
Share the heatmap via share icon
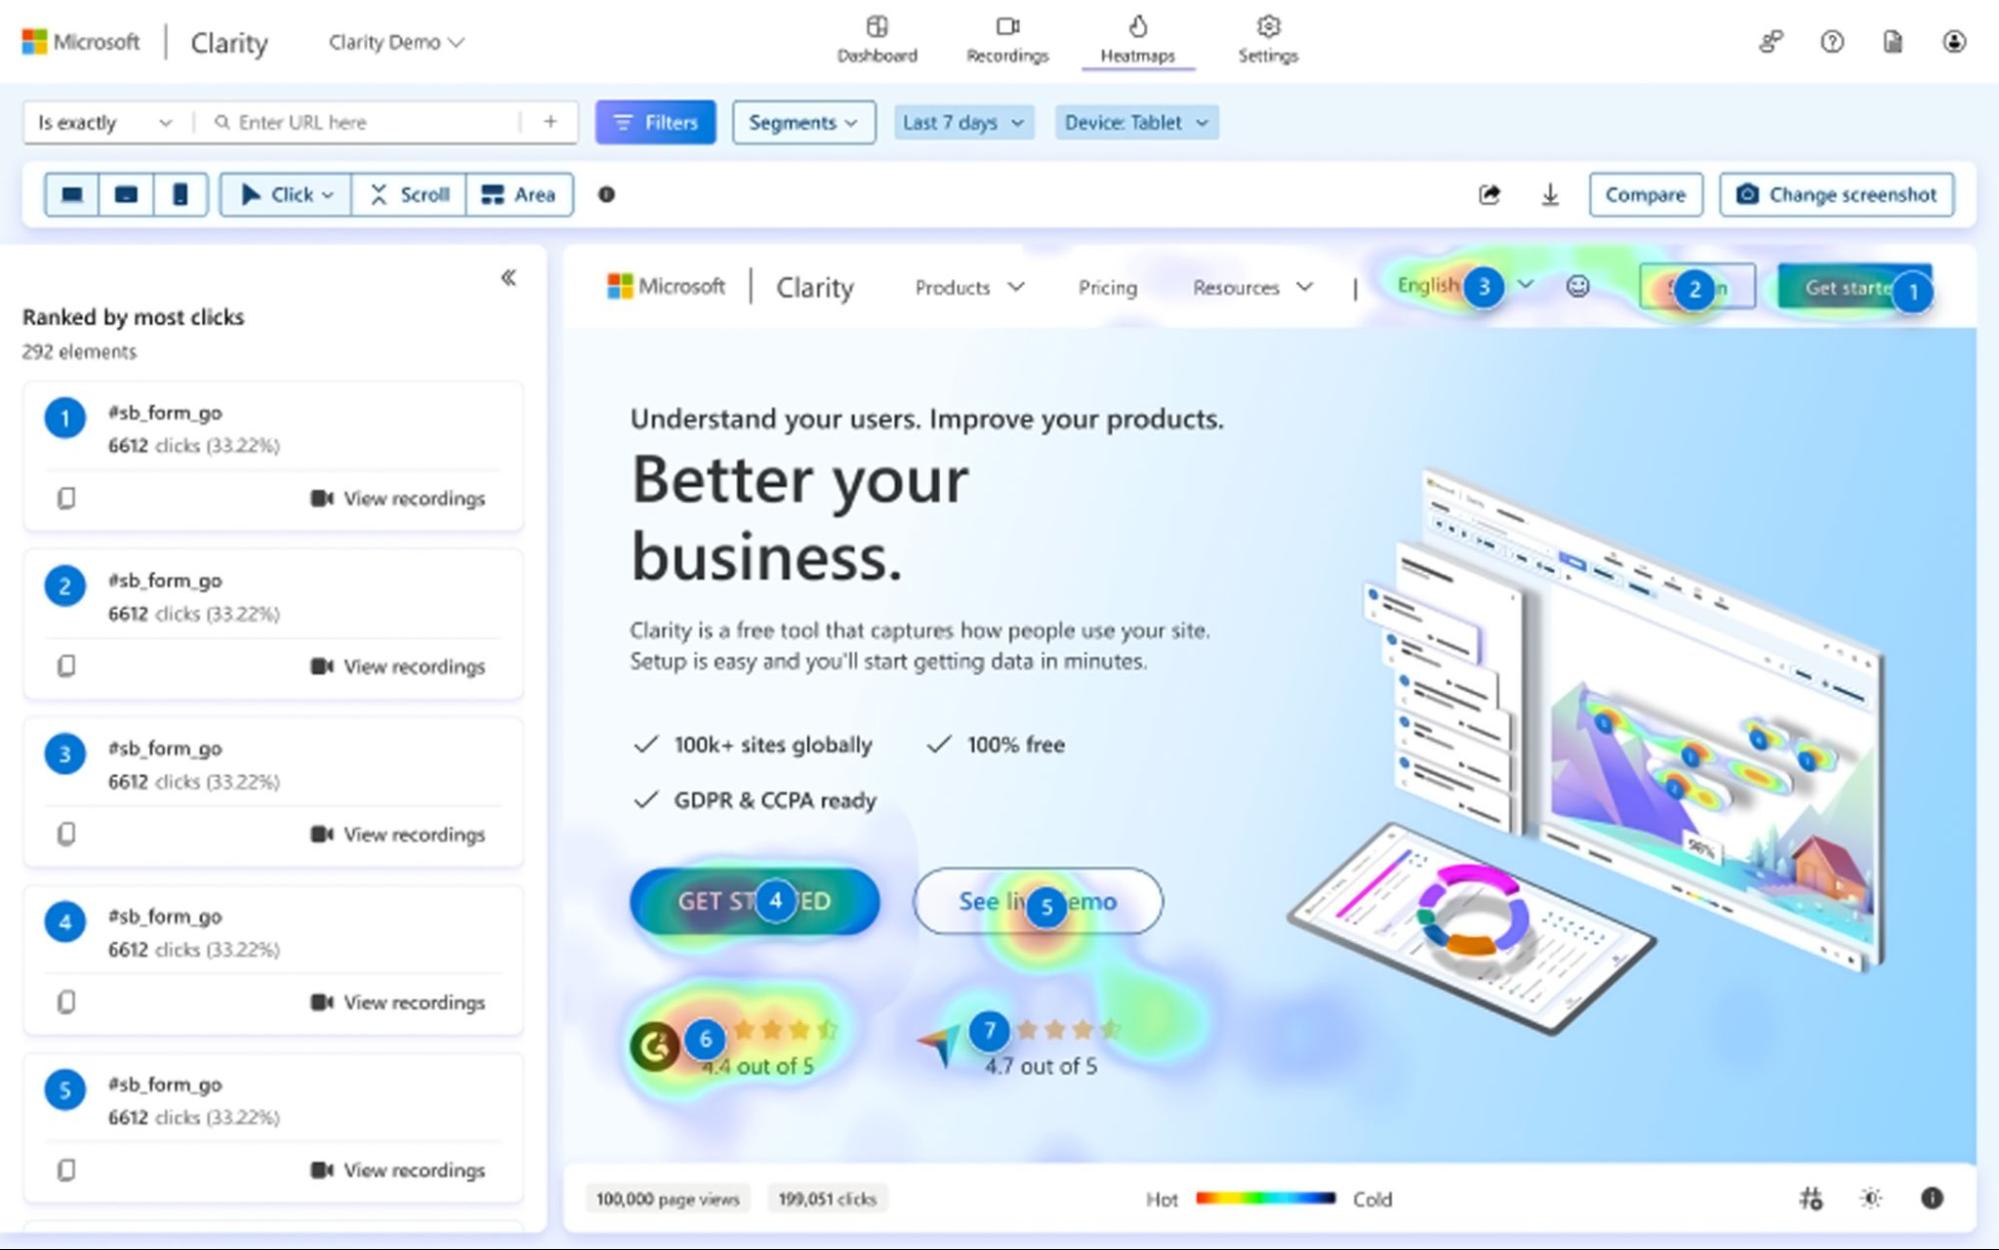point(1489,195)
